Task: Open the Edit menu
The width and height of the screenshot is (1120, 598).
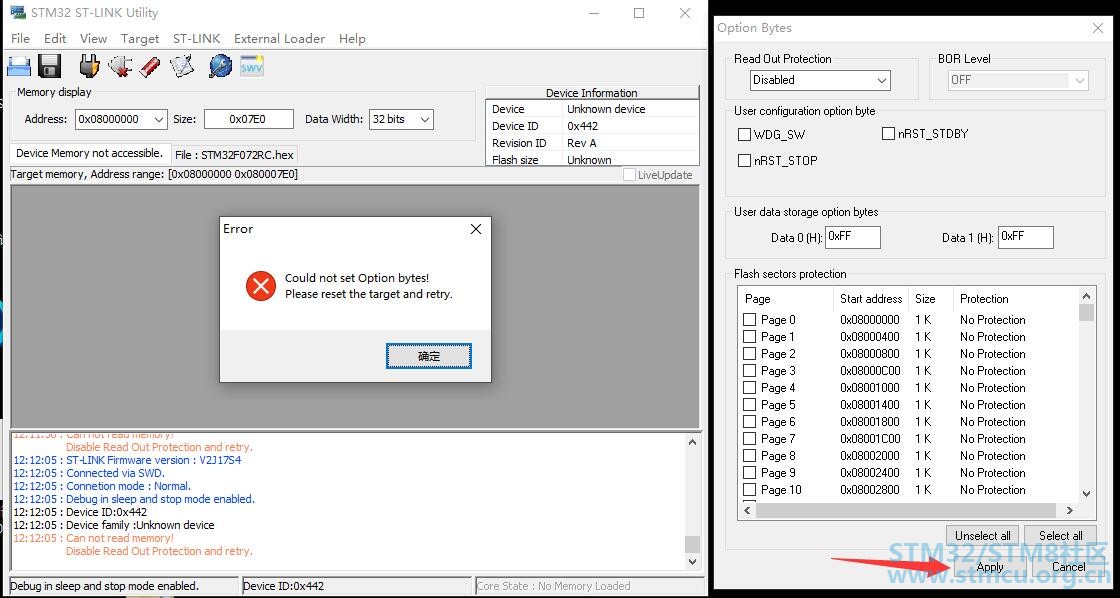Action: coord(55,39)
